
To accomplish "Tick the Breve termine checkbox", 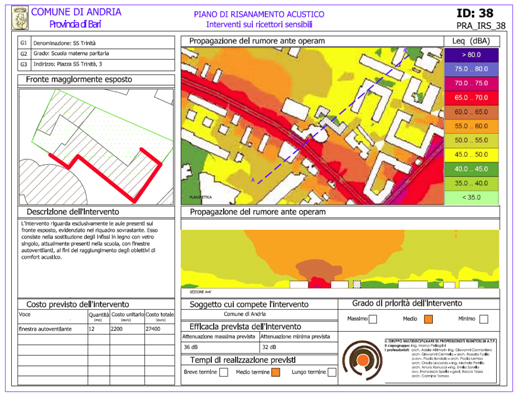I will tap(224, 372).
